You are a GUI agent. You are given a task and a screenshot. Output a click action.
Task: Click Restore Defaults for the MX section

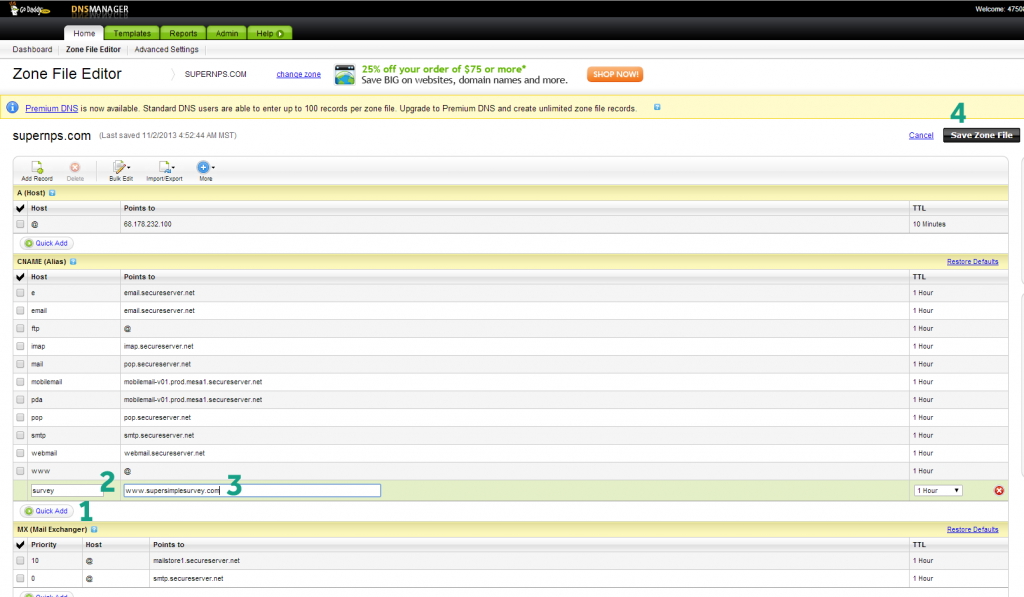[x=972, y=529]
